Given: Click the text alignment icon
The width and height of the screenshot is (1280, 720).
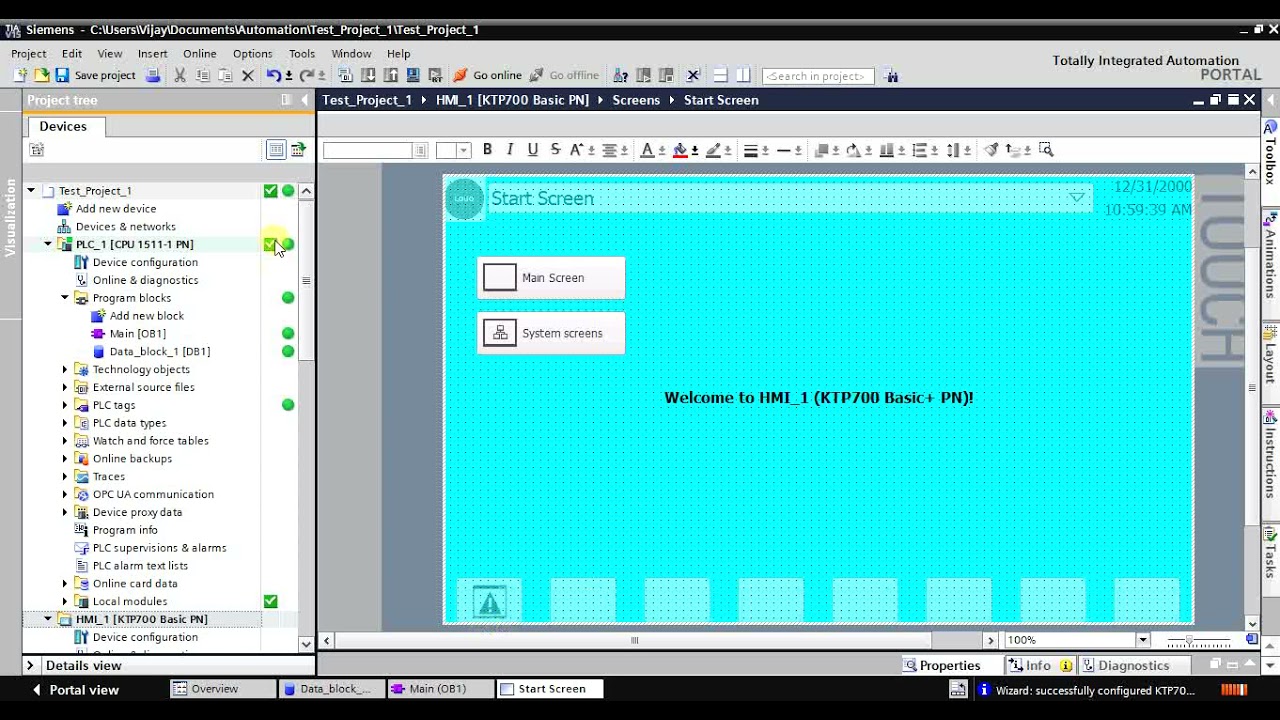Looking at the screenshot, I should [x=609, y=150].
